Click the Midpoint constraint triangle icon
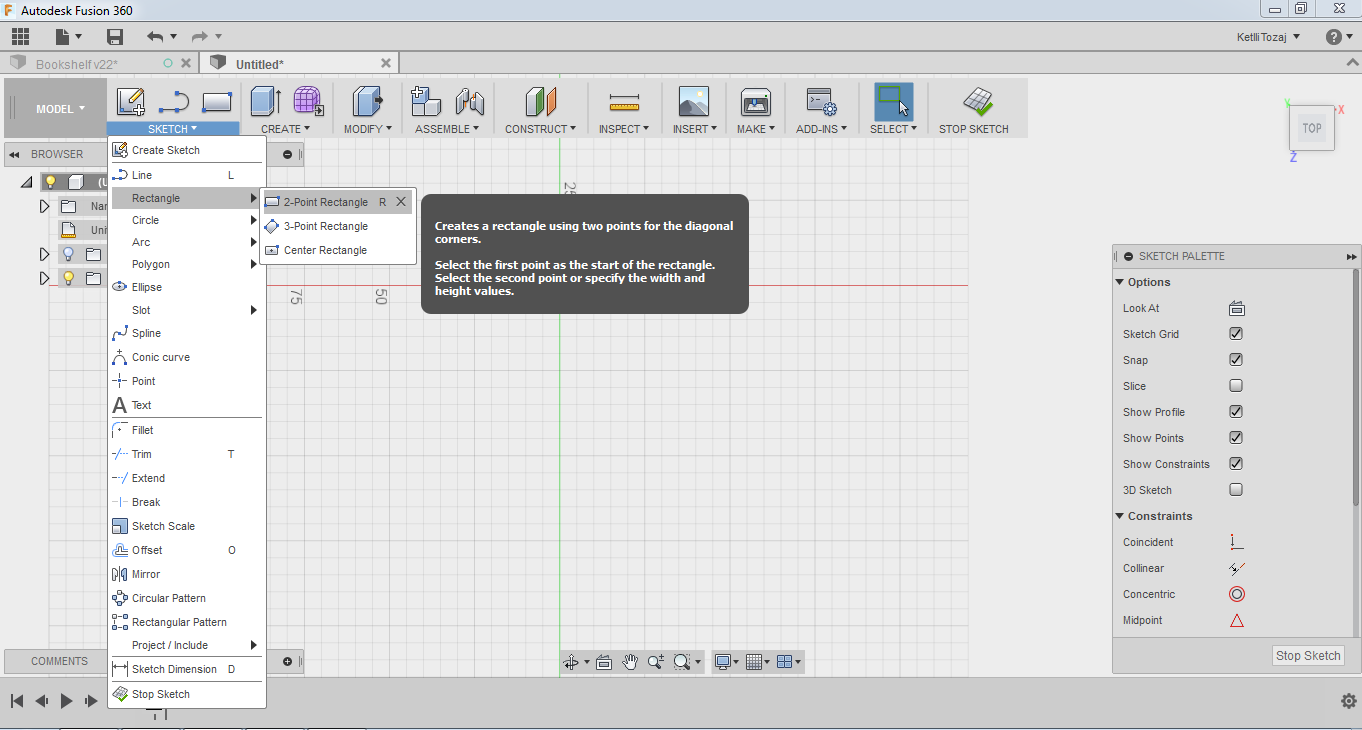The height and width of the screenshot is (730, 1362). click(x=1236, y=620)
